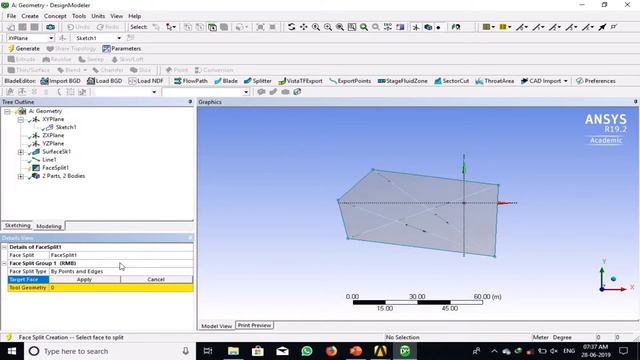The width and height of the screenshot is (640, 360).
Task: Select FaceSplit1 in the Tree Outline
Action: click(x=56, y=168)
